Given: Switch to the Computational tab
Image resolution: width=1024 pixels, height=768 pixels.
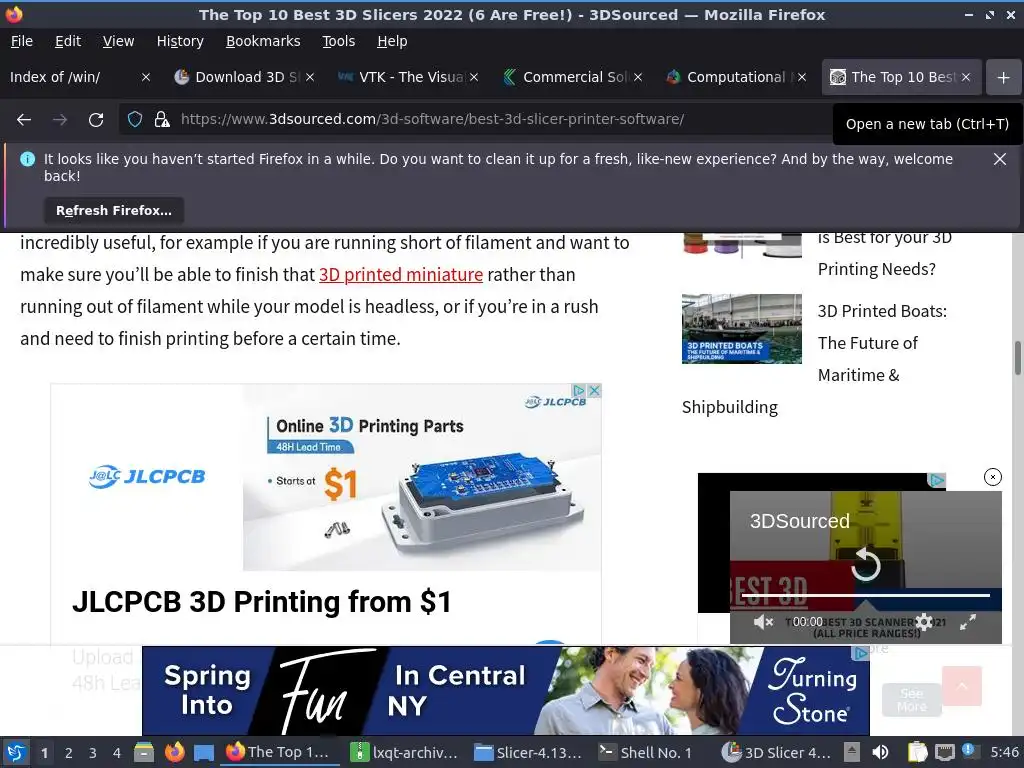Looking at the screenshot, I should (728, 77).
